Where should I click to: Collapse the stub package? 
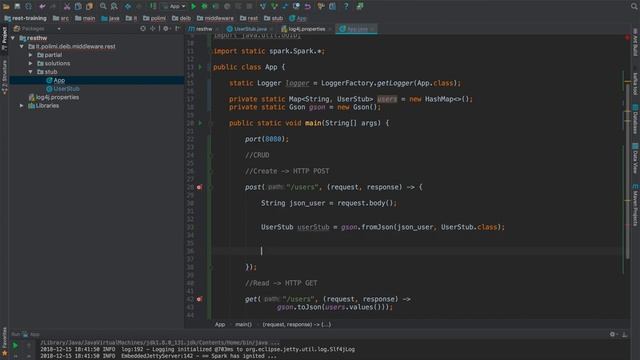(x=31, y=72)
